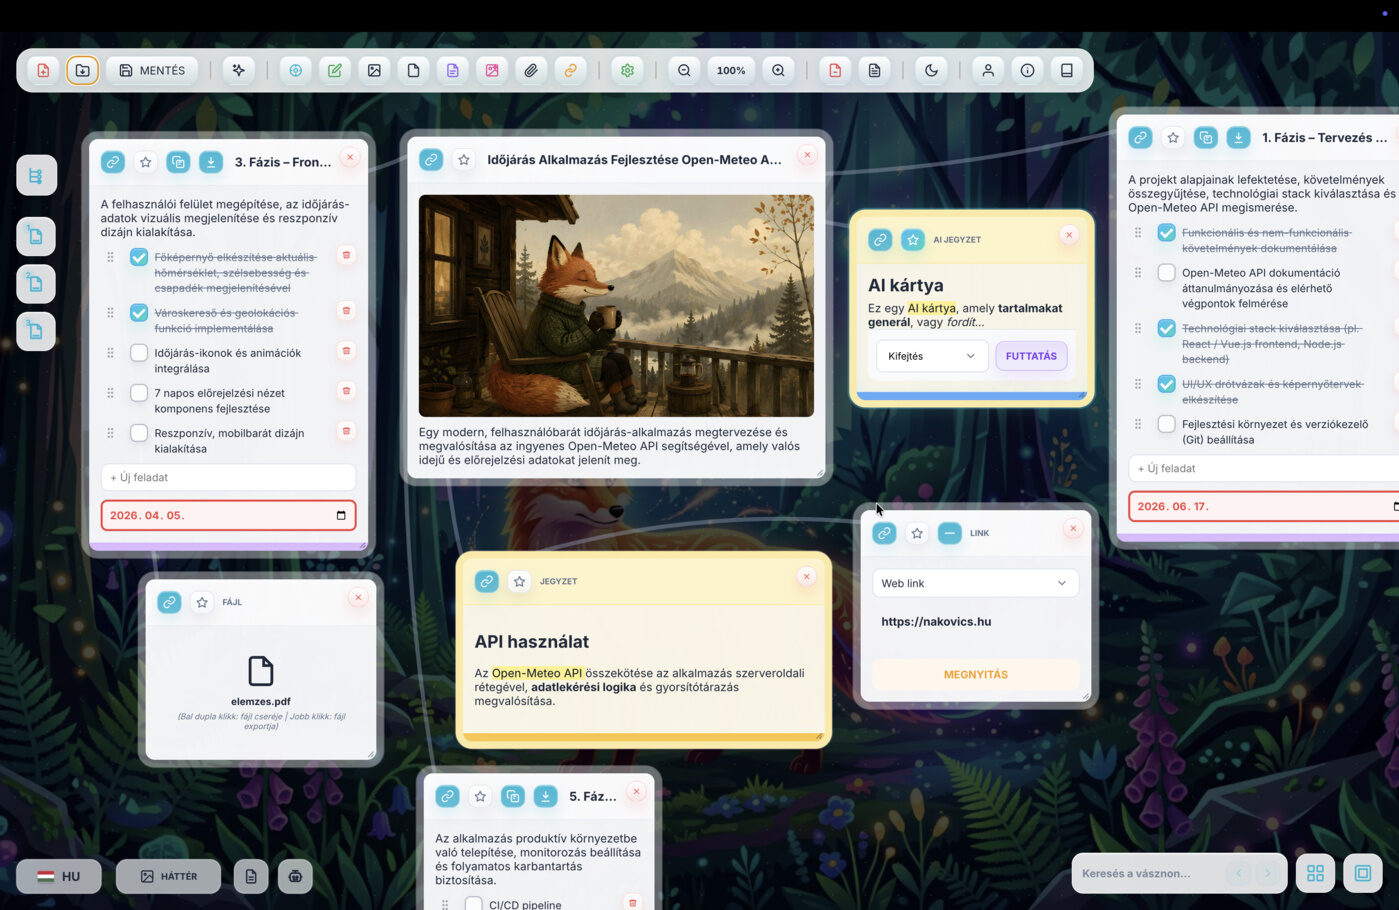Viewport: 1399px width, 910px height.
Task: Delete the 7 napos előrejelzési task row
Action: [x=346, y=391]
